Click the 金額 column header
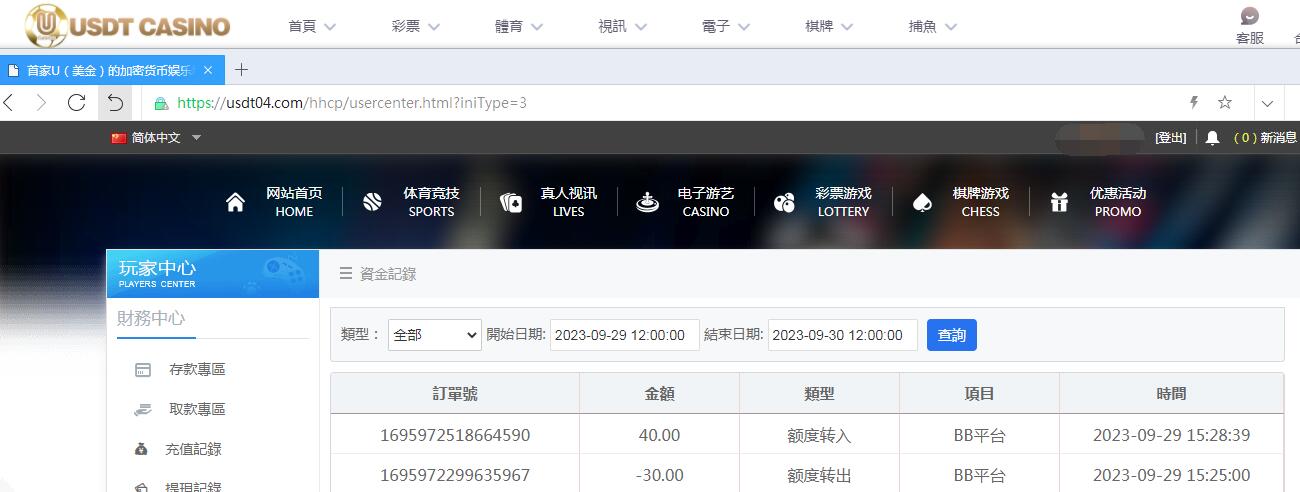Viewport: 1300px width, 492px height. (x=659, y=394)
